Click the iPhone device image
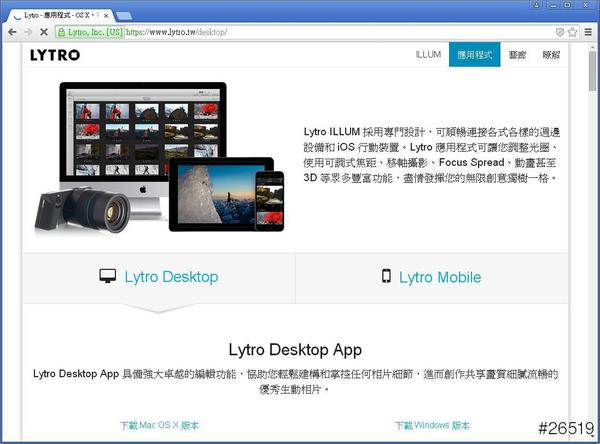Image resolution: width=600 pixels, height=444 pixels. pos(269,201)
